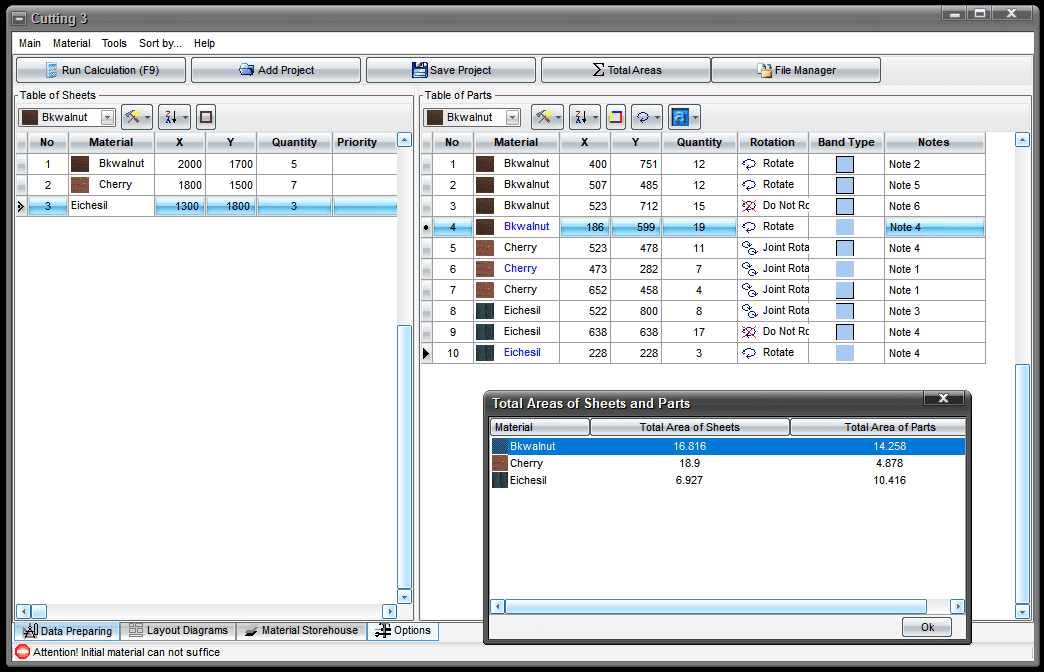Click blue Cherry material text in part row 6
The image size is (1044, 672).
click(520, 268)
